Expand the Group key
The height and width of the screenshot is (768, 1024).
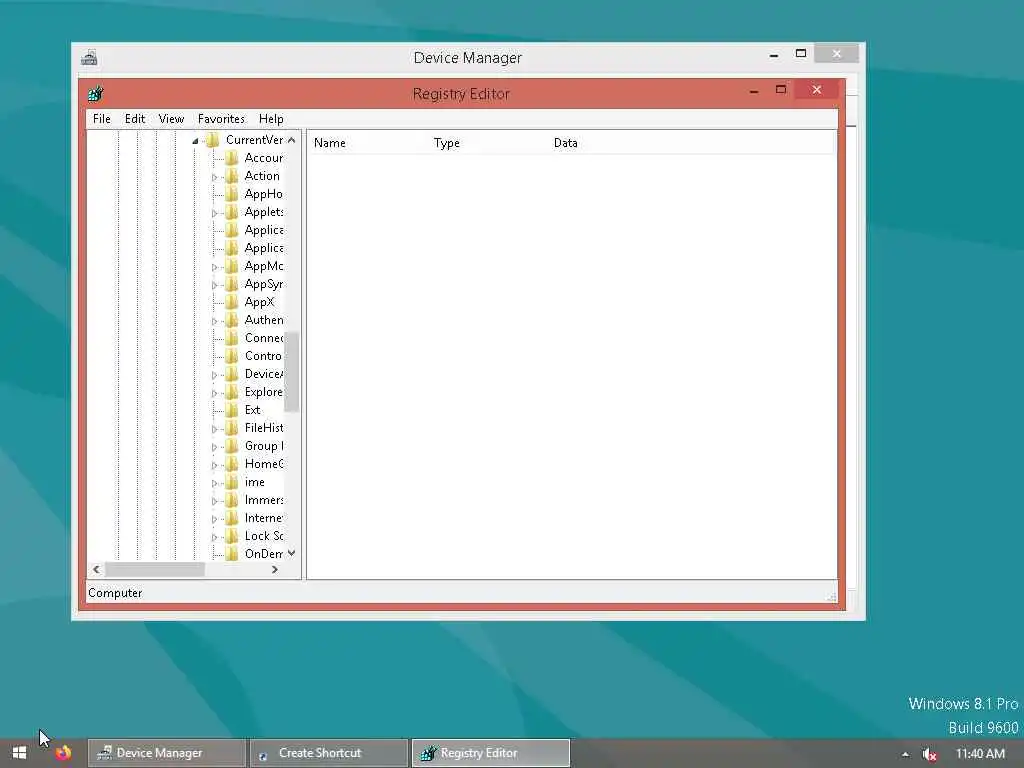(214, 447)
